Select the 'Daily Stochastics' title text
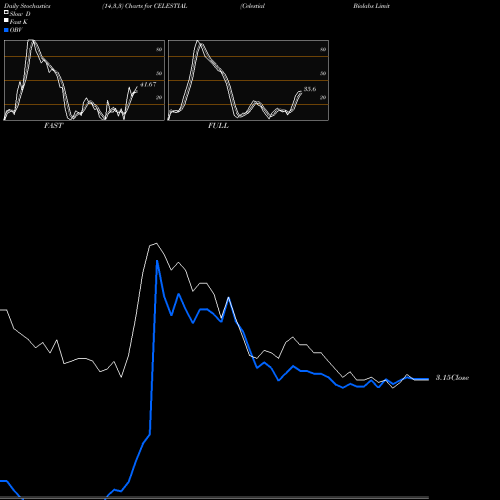 tap(27, 6)
